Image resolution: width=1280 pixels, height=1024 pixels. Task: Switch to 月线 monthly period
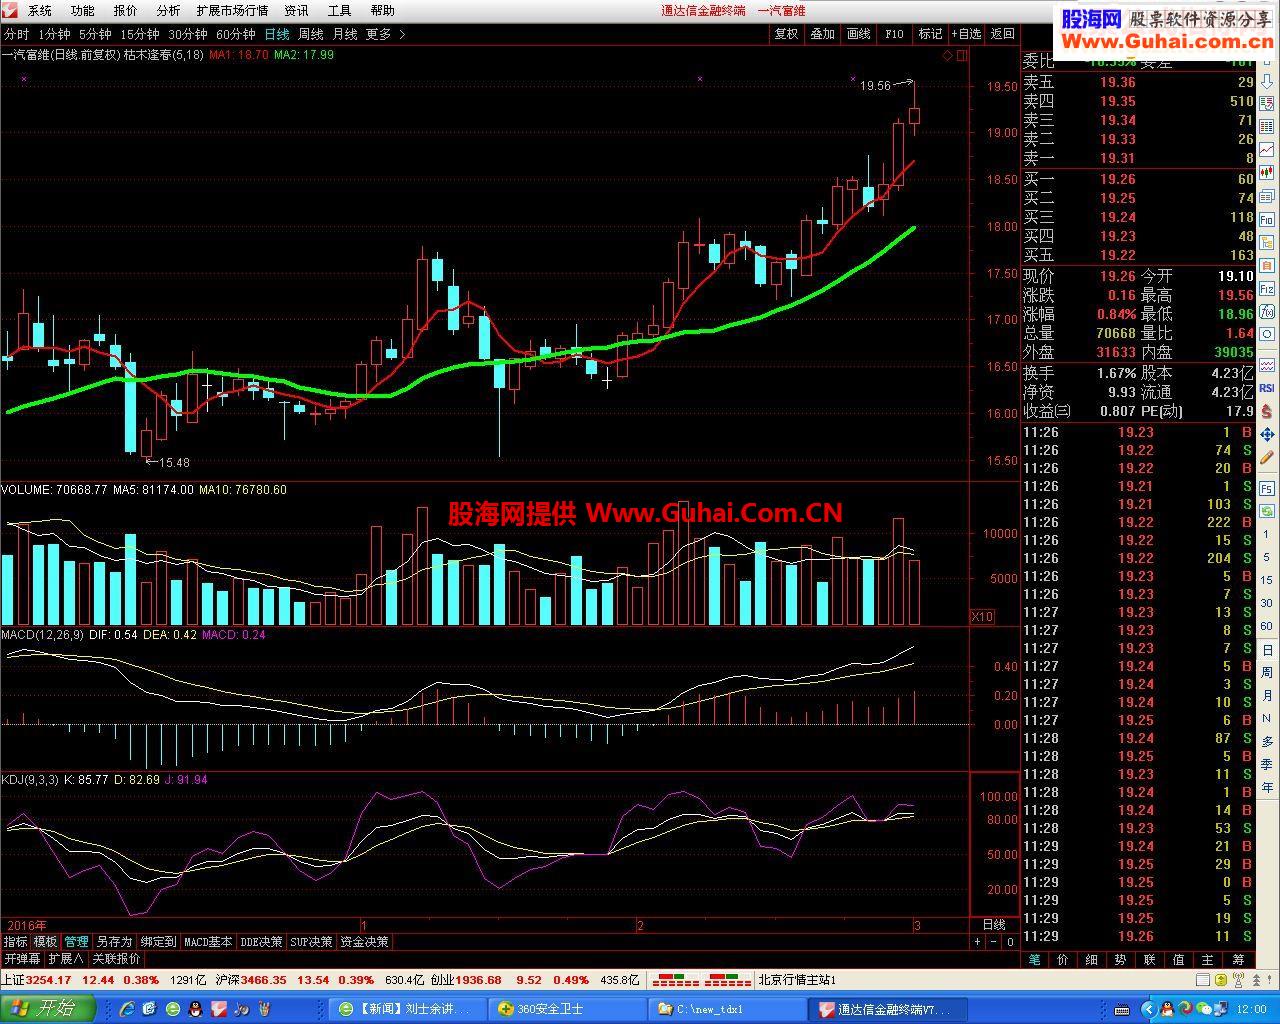pyautogui.click(x=345, y=34)
